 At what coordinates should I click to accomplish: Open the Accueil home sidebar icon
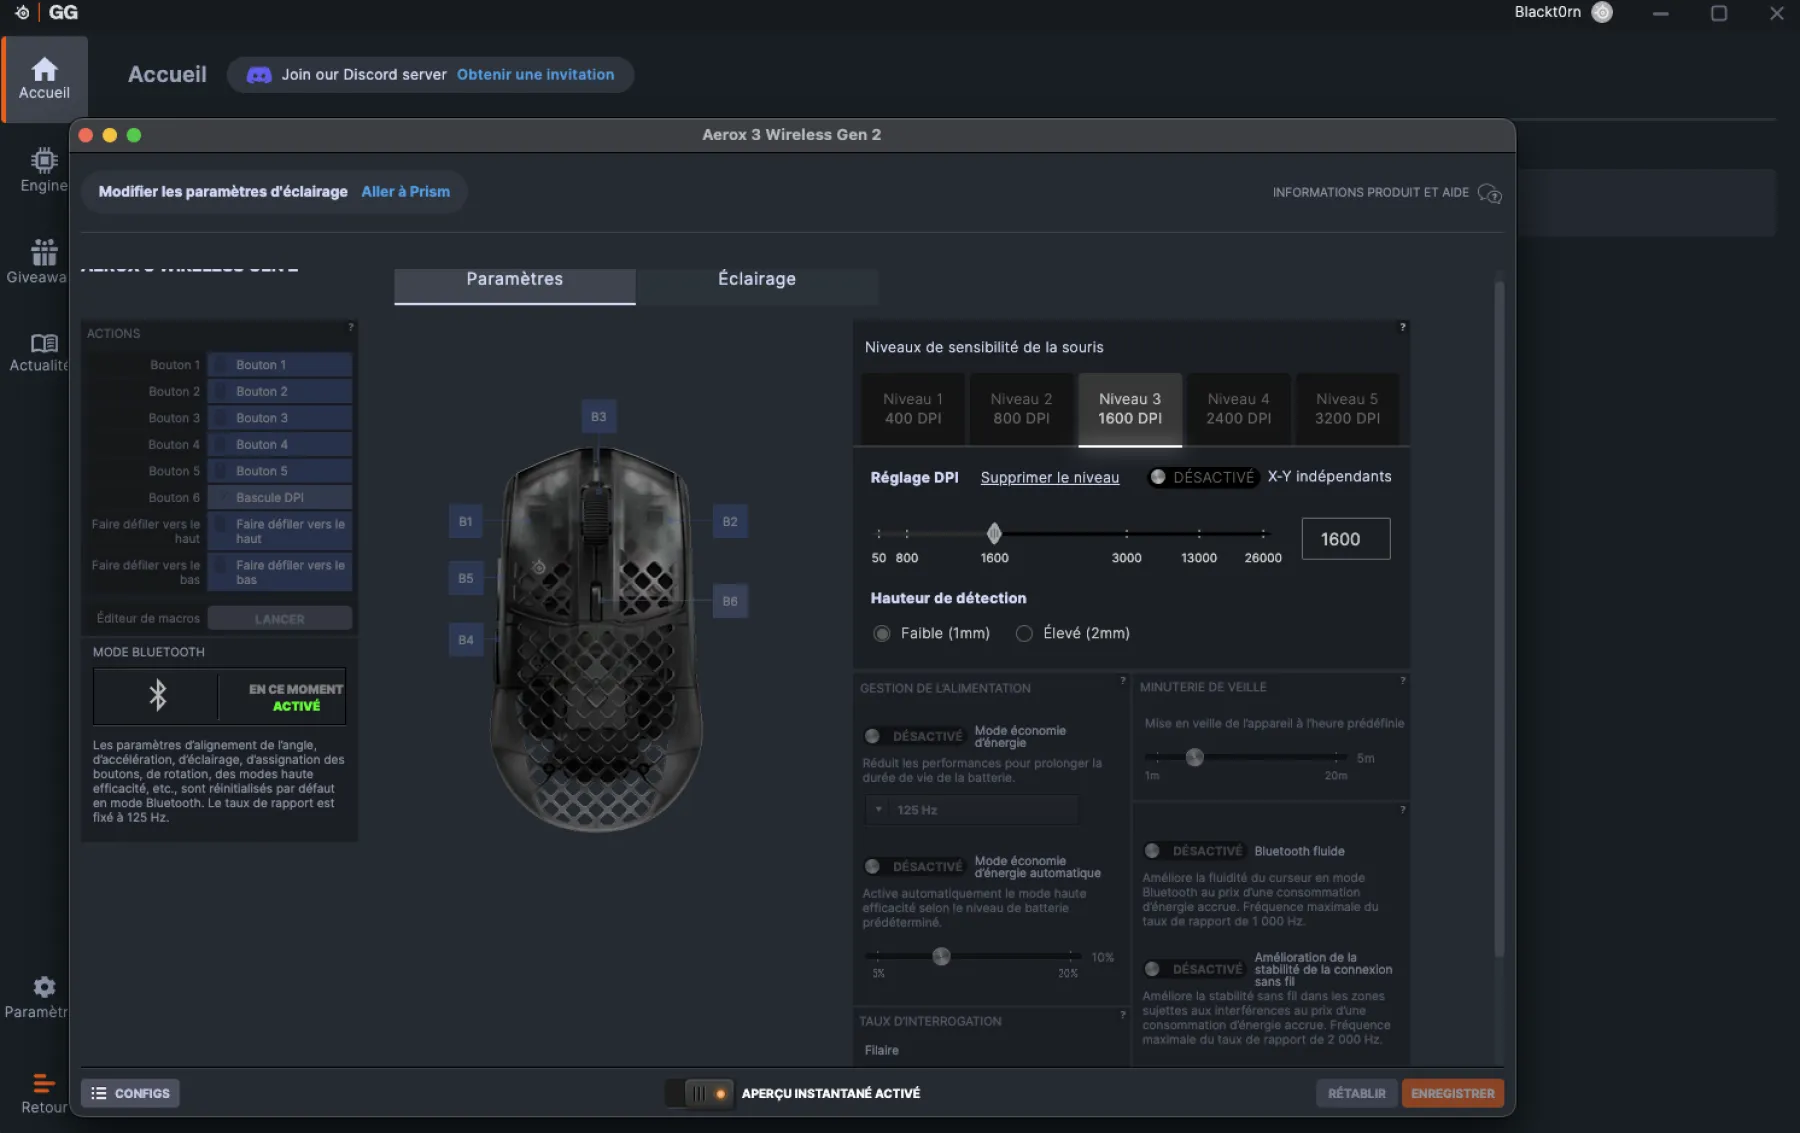[44, 78]
